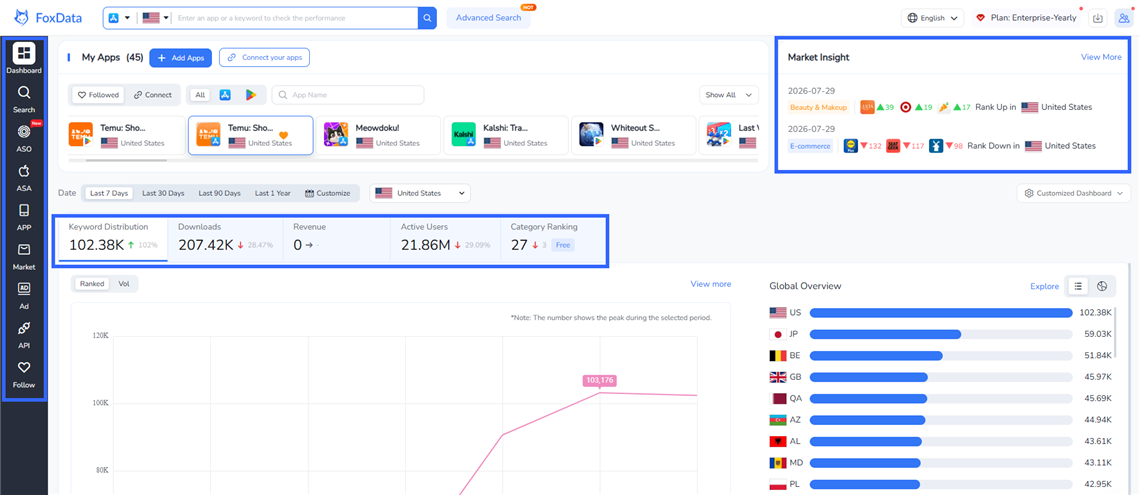Image resolution: width=1140 pixels, height=495 pixels.
Task: Click the Lidl app icon in Rank Down row
Action: (x=851, y=145)
